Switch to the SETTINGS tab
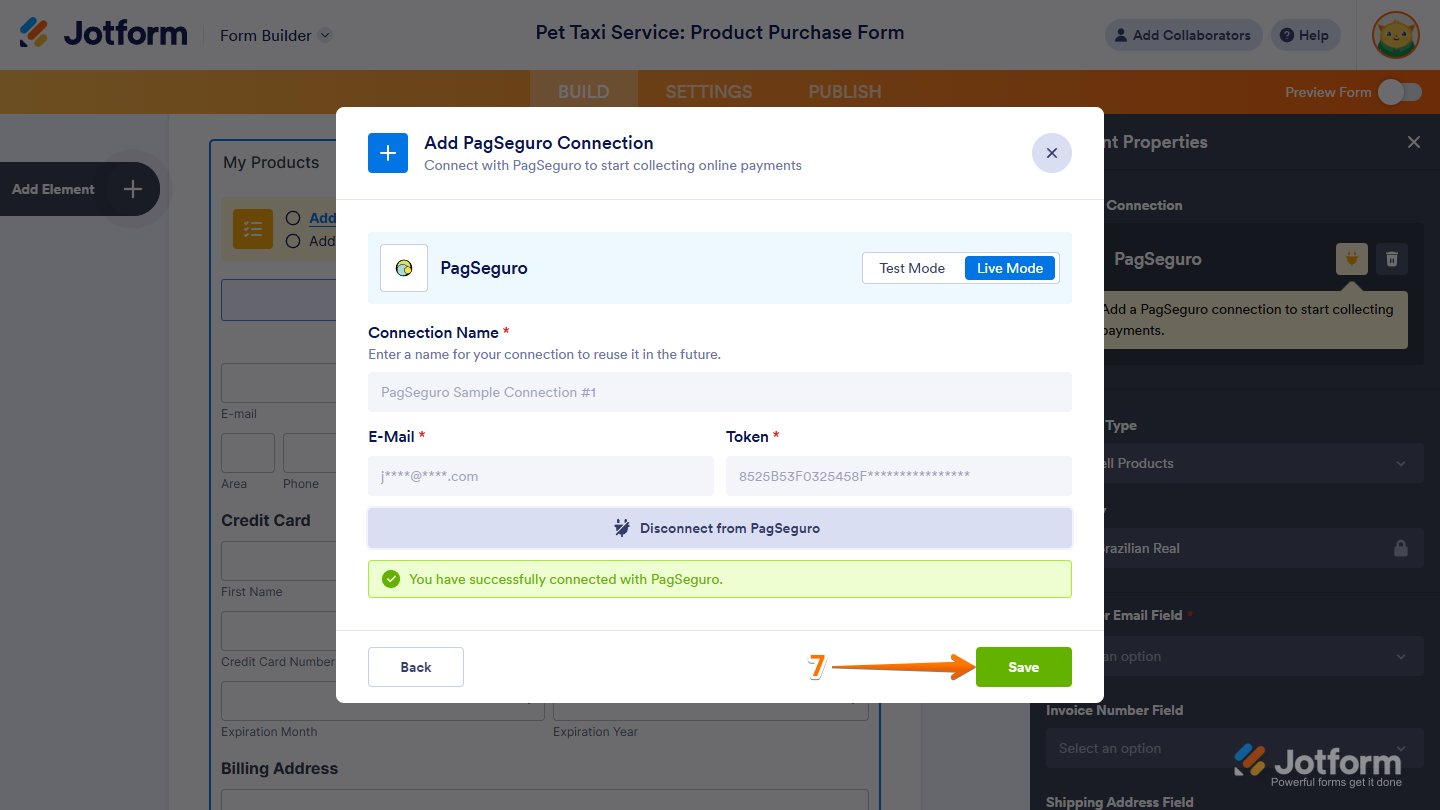 click(708, 92)
